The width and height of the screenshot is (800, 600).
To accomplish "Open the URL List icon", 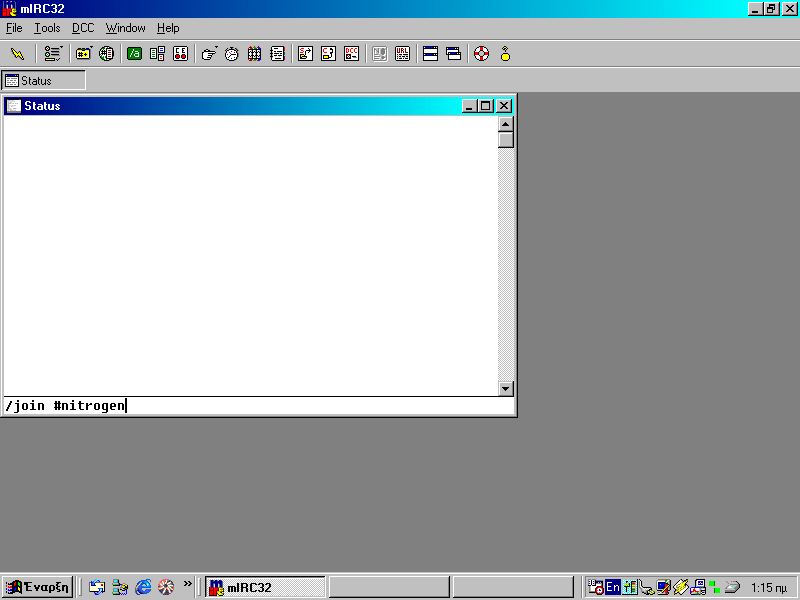I will pos(402,54).
